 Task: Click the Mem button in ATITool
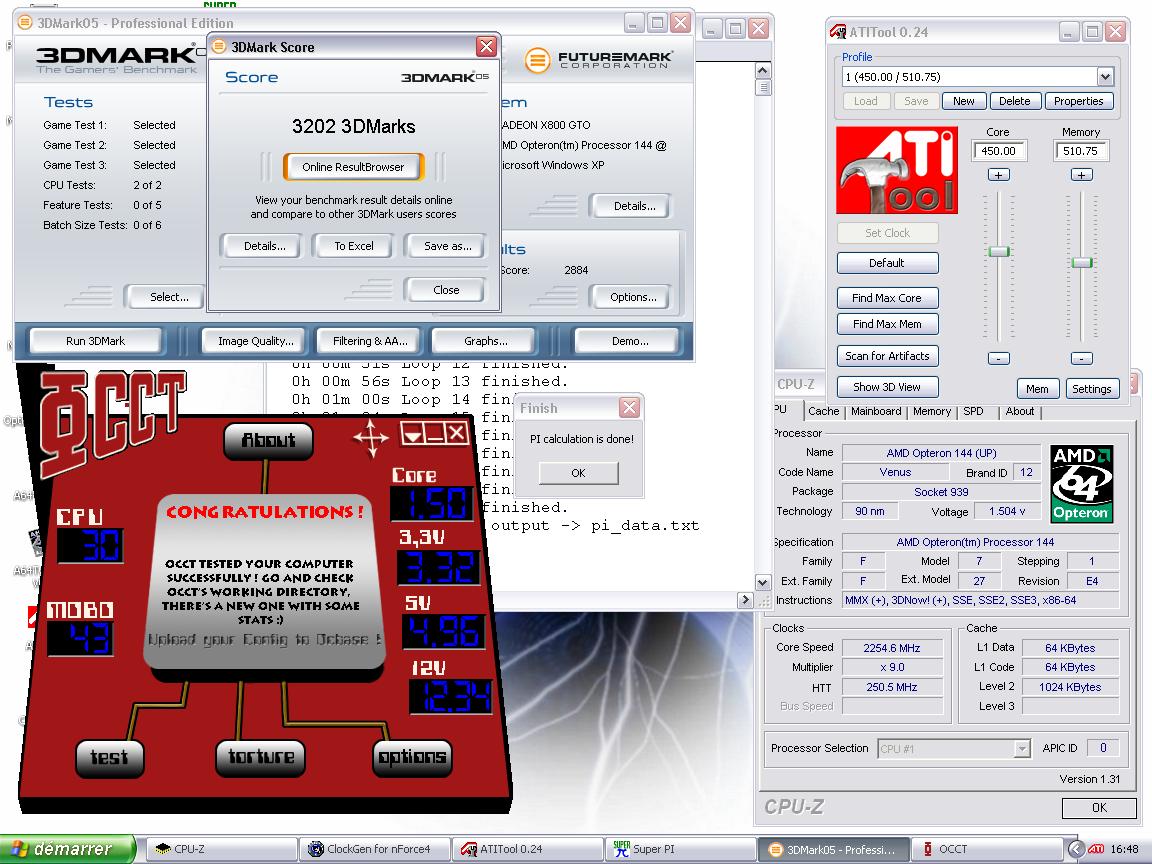(1037, 389)
